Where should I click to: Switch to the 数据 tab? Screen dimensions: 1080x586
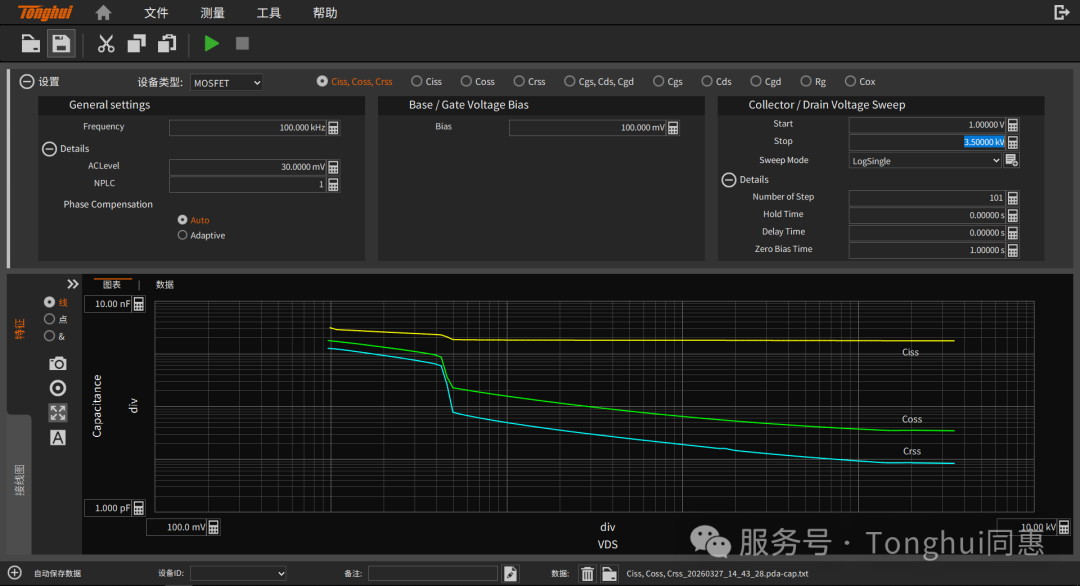(165, 285)
